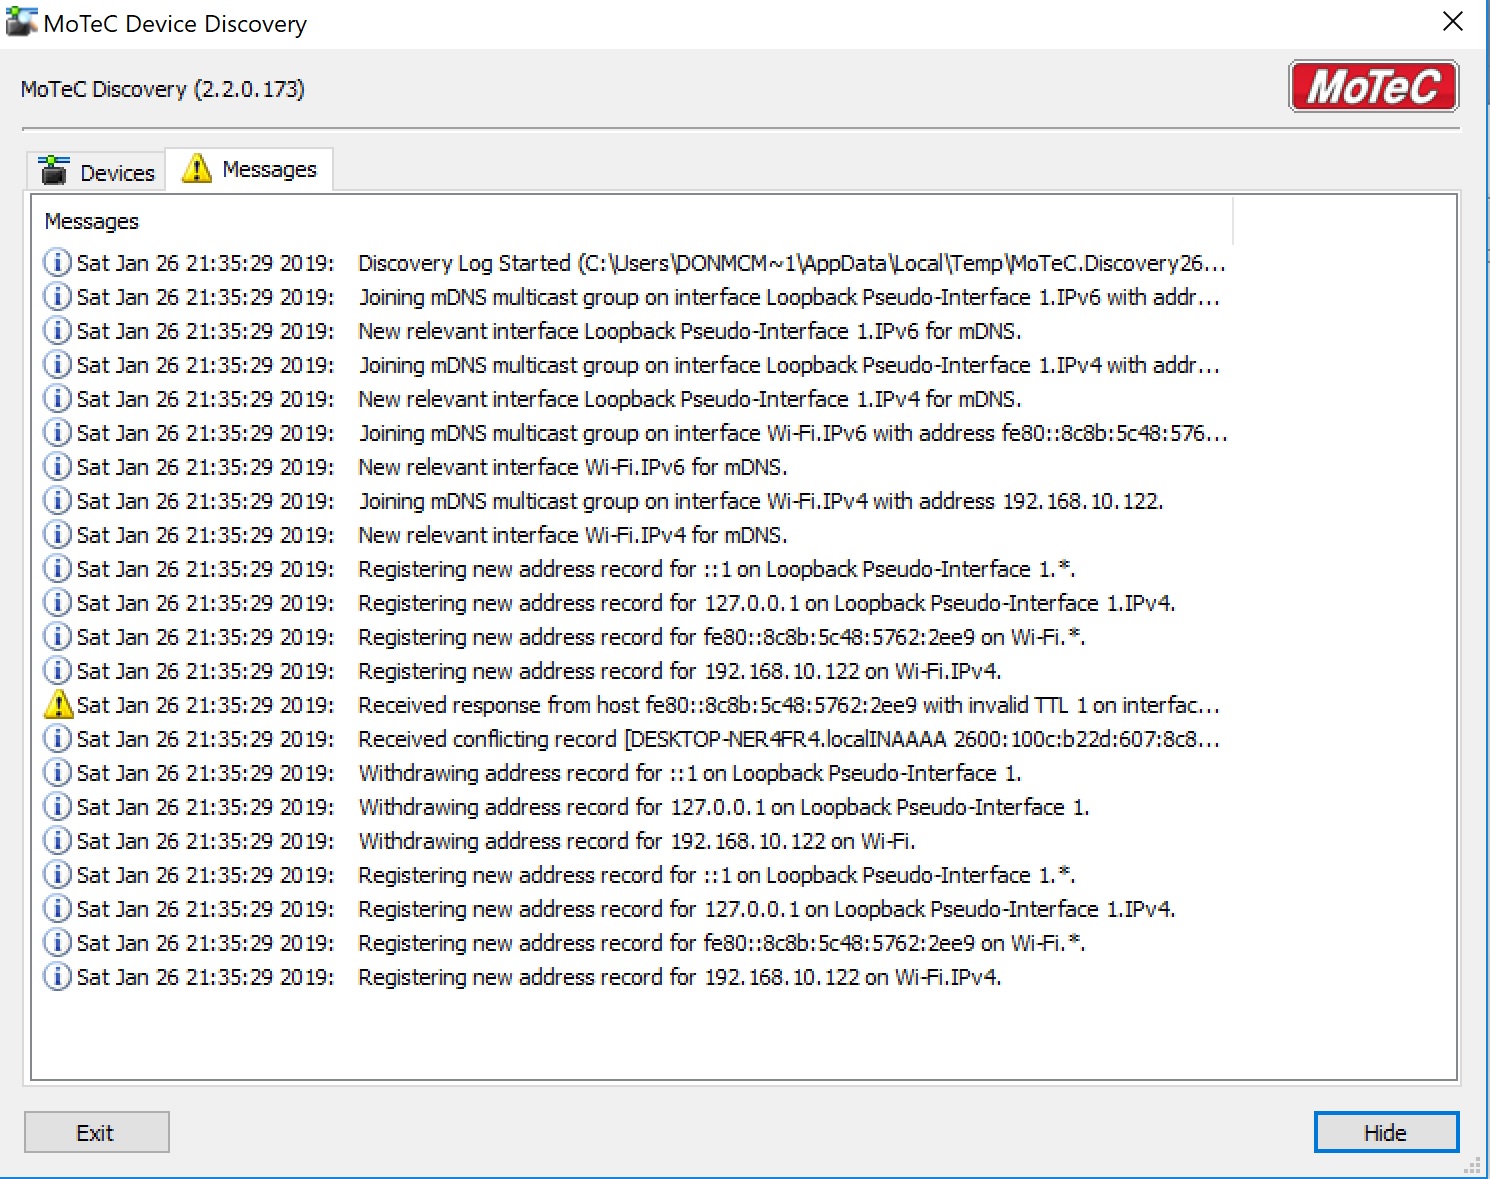1490x1179 pixels.
Task: Click the window resize grip beside Hide
Action: (1472, 1166)
